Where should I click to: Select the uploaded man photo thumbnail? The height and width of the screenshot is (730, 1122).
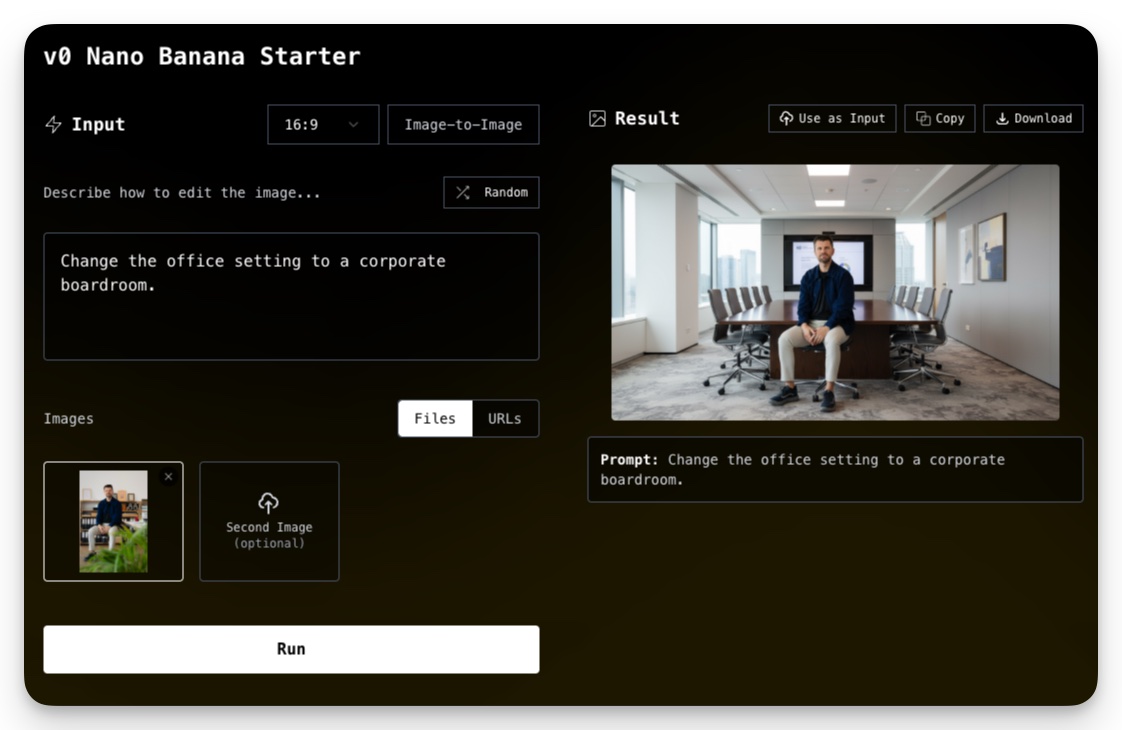[113, 521]
